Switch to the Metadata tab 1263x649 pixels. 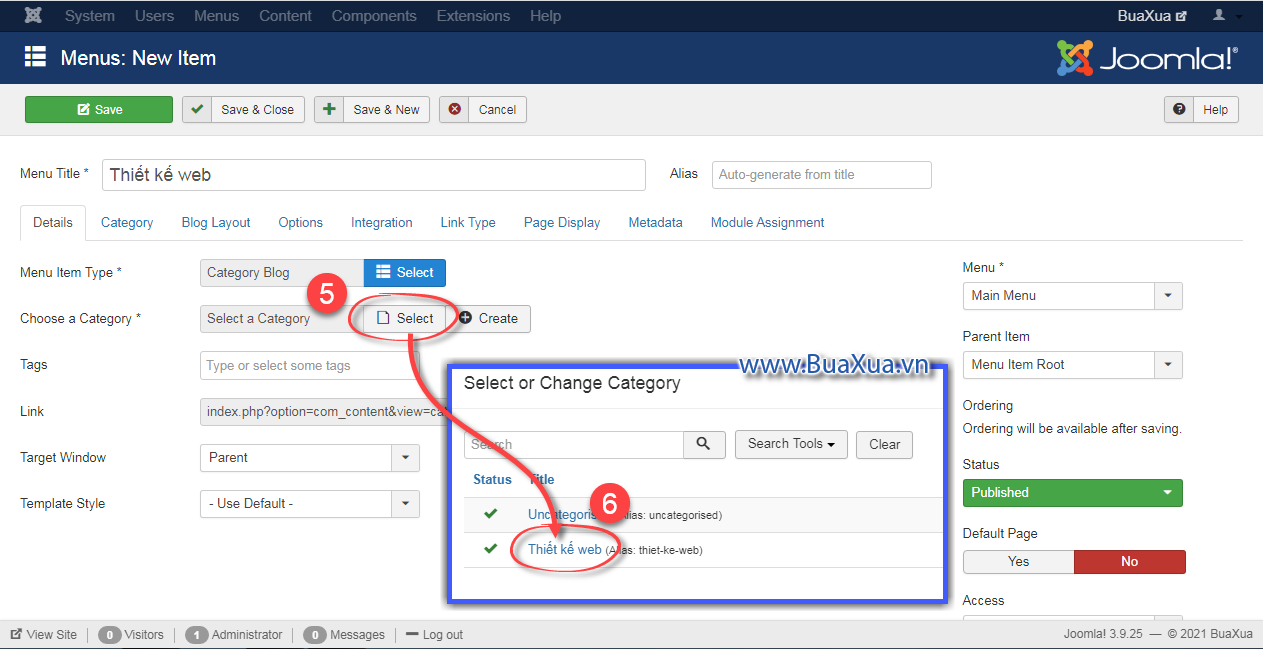655,223
